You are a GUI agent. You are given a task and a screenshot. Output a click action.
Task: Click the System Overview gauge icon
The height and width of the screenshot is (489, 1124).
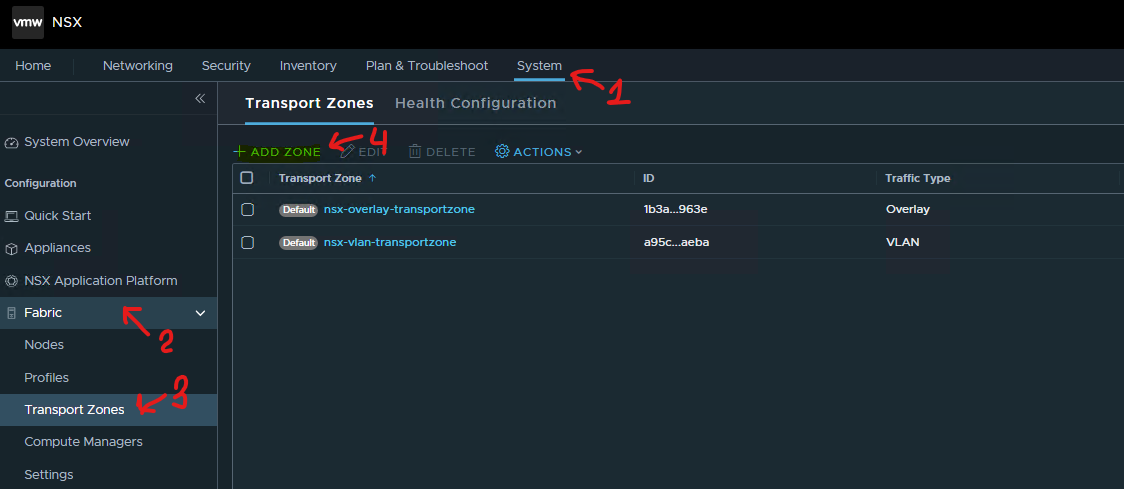[x=11, y=143]
